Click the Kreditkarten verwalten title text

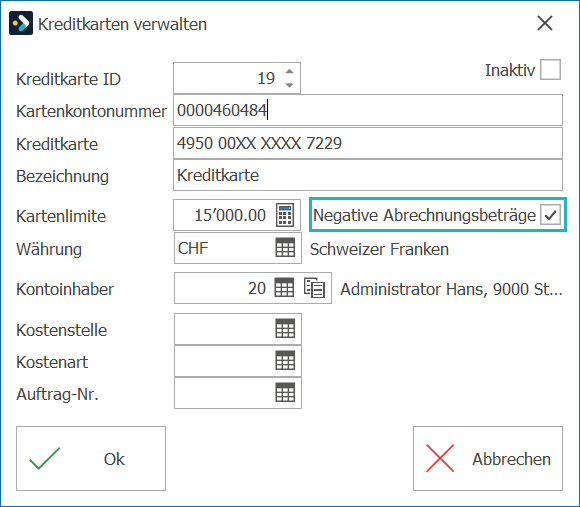click(122, 24)
